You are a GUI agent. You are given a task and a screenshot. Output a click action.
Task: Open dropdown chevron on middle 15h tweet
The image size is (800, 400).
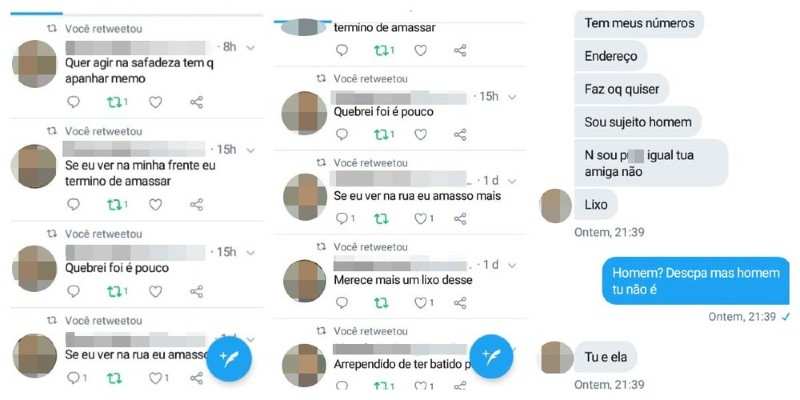(x=512, y=97)
